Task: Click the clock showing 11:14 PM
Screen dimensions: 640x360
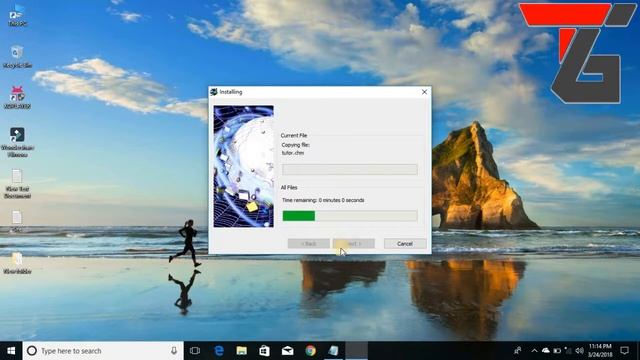Action: tap(600, 351)
